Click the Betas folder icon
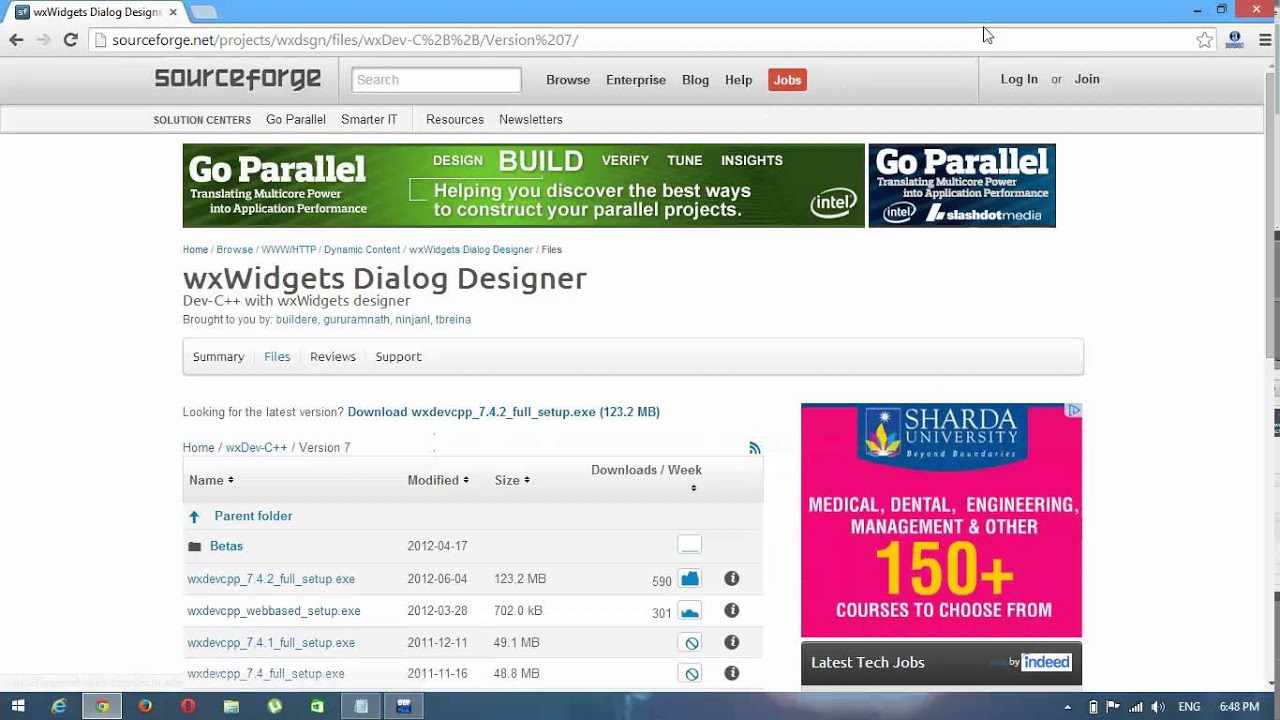 [195, 546]
